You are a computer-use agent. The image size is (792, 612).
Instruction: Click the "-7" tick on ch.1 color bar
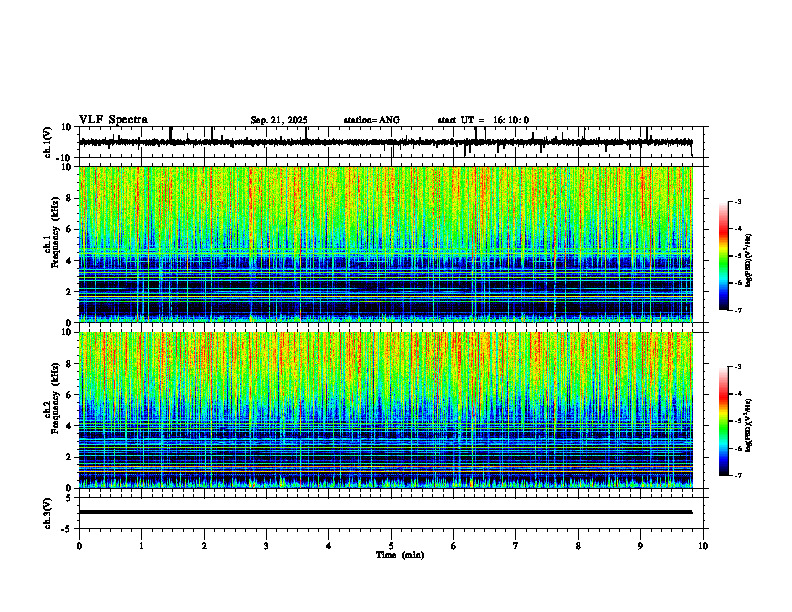737,310
